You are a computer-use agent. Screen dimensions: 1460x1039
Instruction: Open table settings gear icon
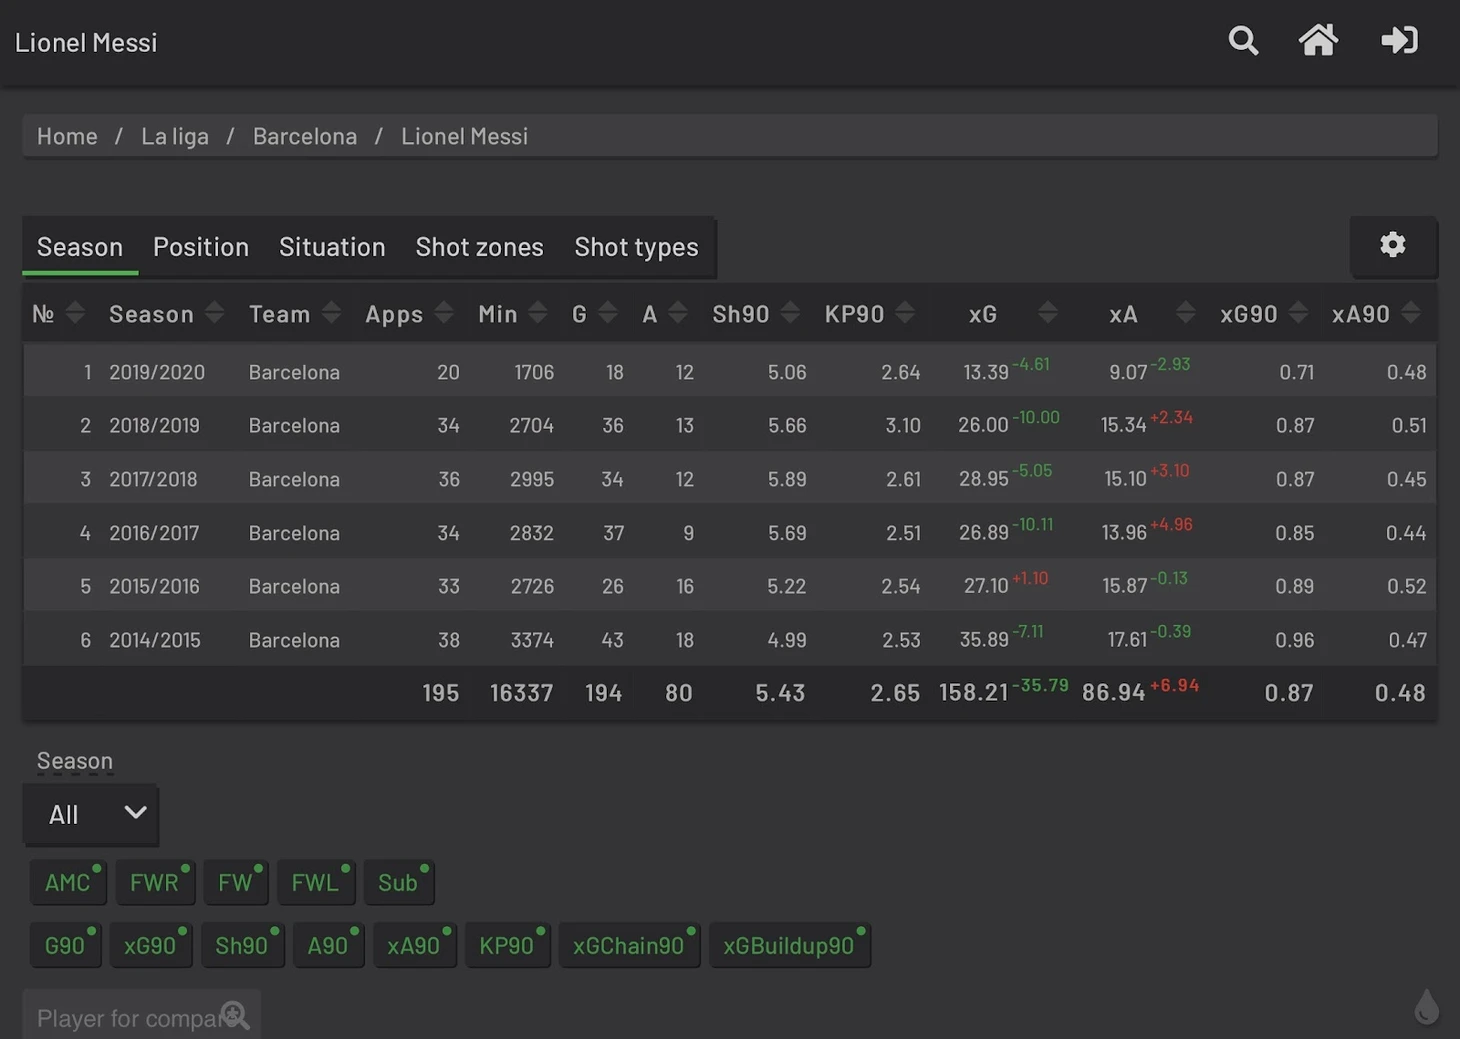pyautogui.click(x=1393, y=245)
